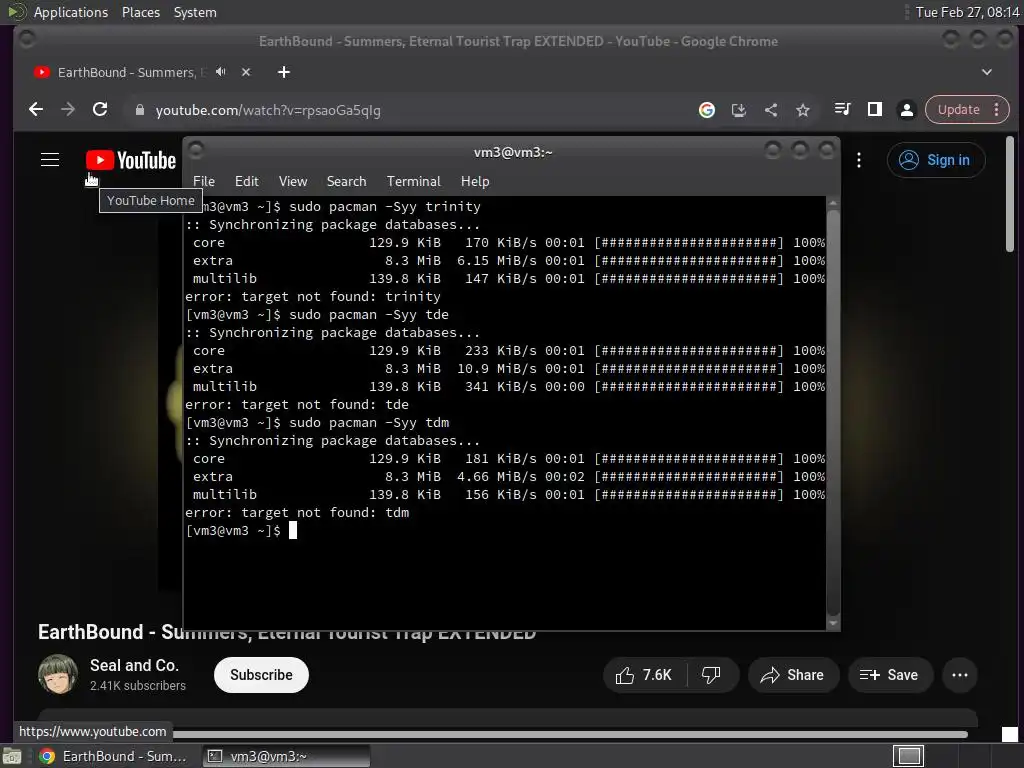Toggle Chrome side panel
This screenshot has width=1024, height=768.
pos(874,109)
